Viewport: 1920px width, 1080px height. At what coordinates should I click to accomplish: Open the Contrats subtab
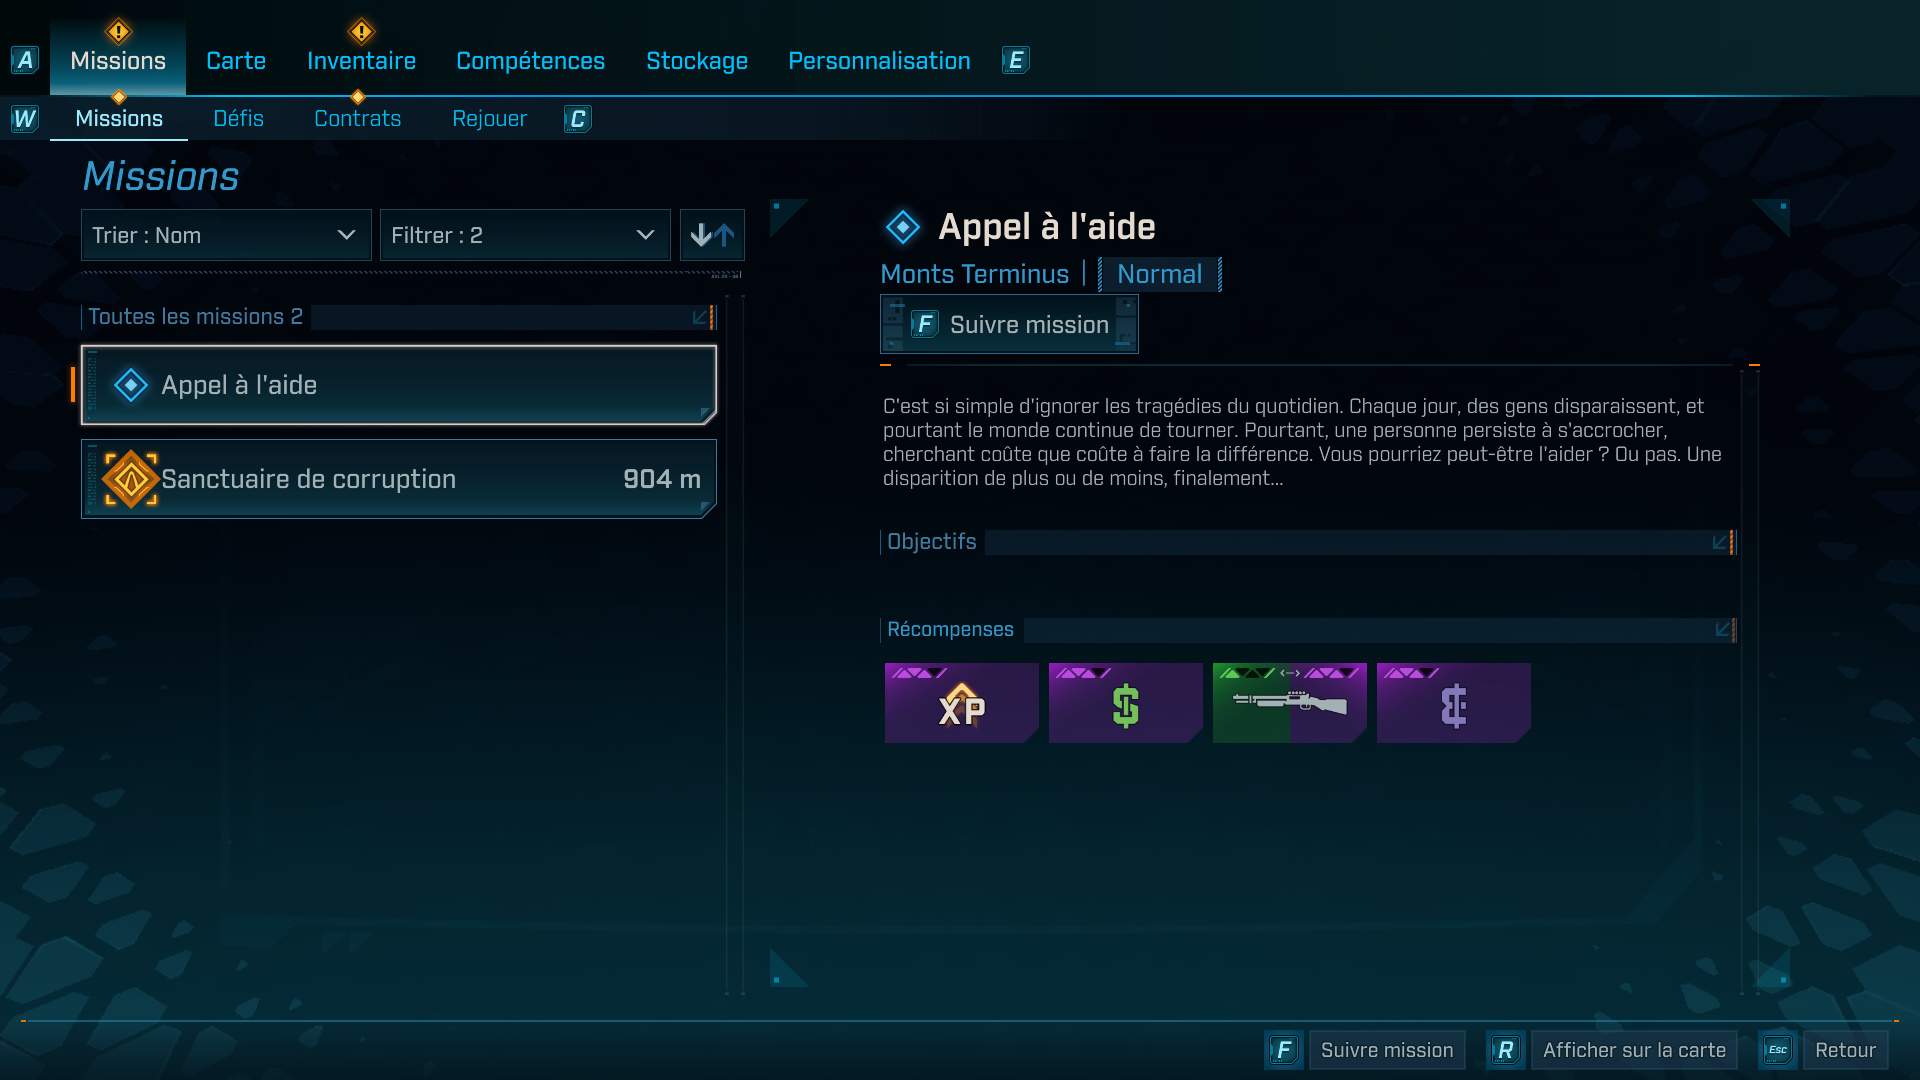click(x=357, y=119)
